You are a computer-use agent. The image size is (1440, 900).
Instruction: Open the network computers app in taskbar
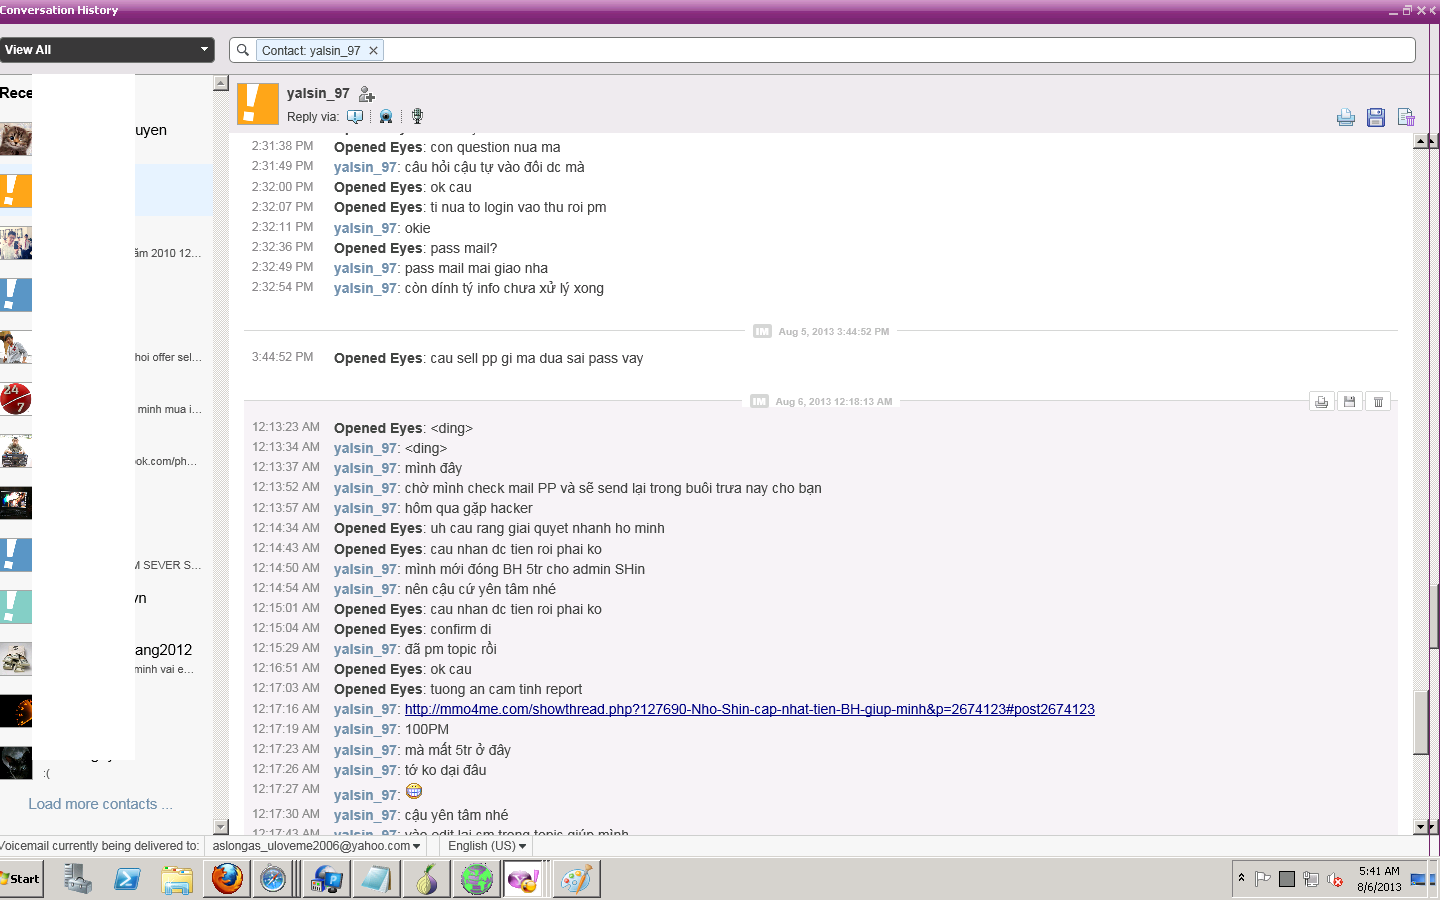coord(327,879)
